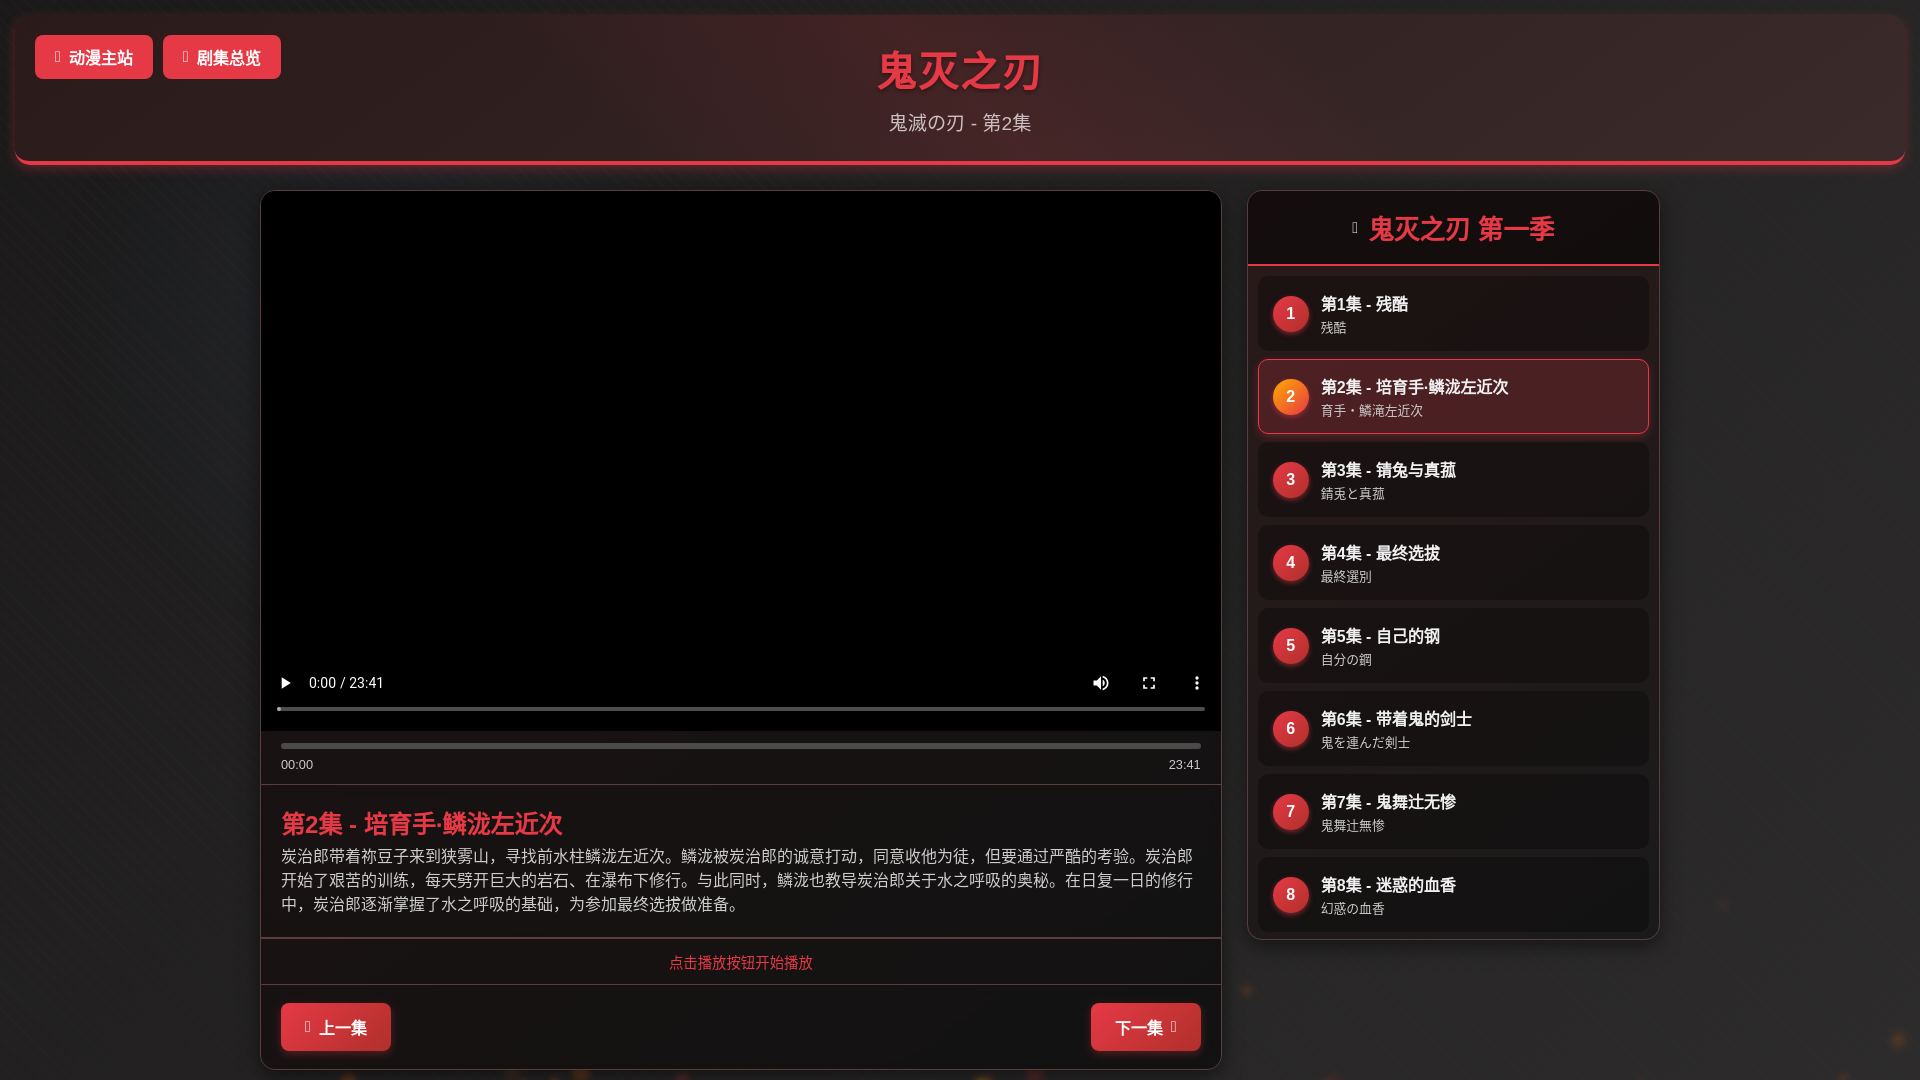Viewport: 1920px width, 1080px height.
Task: Select episode 第5集 - 自己的钢
Action: coord(1453,646)
